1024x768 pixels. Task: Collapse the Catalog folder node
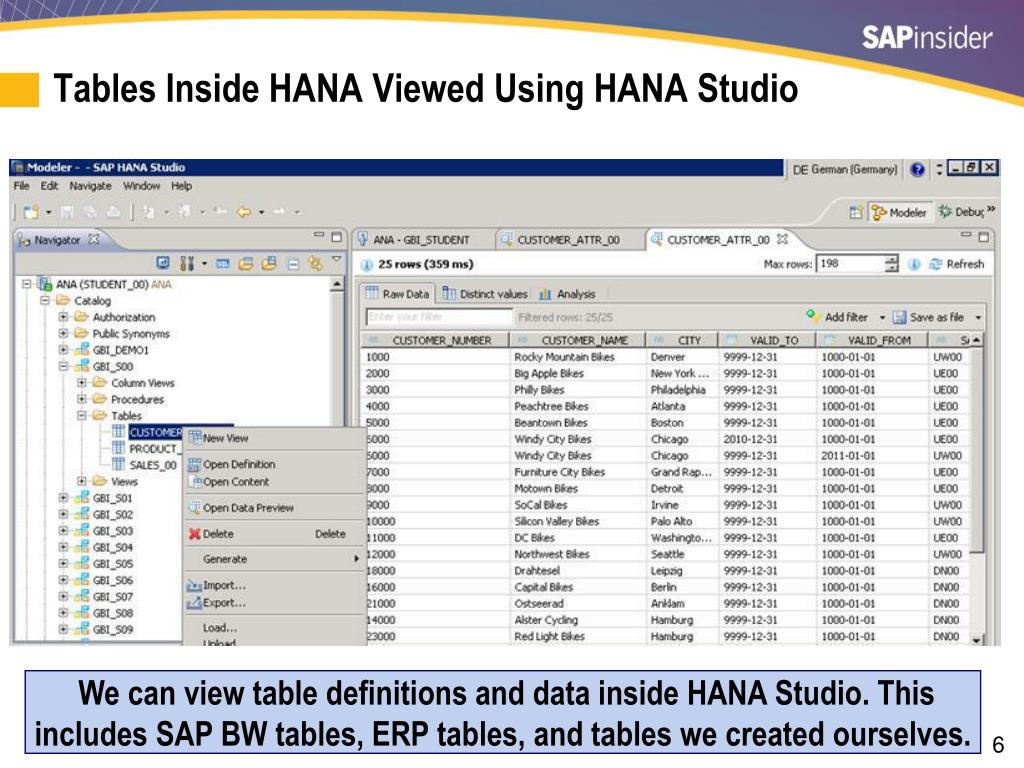(45, 300)
